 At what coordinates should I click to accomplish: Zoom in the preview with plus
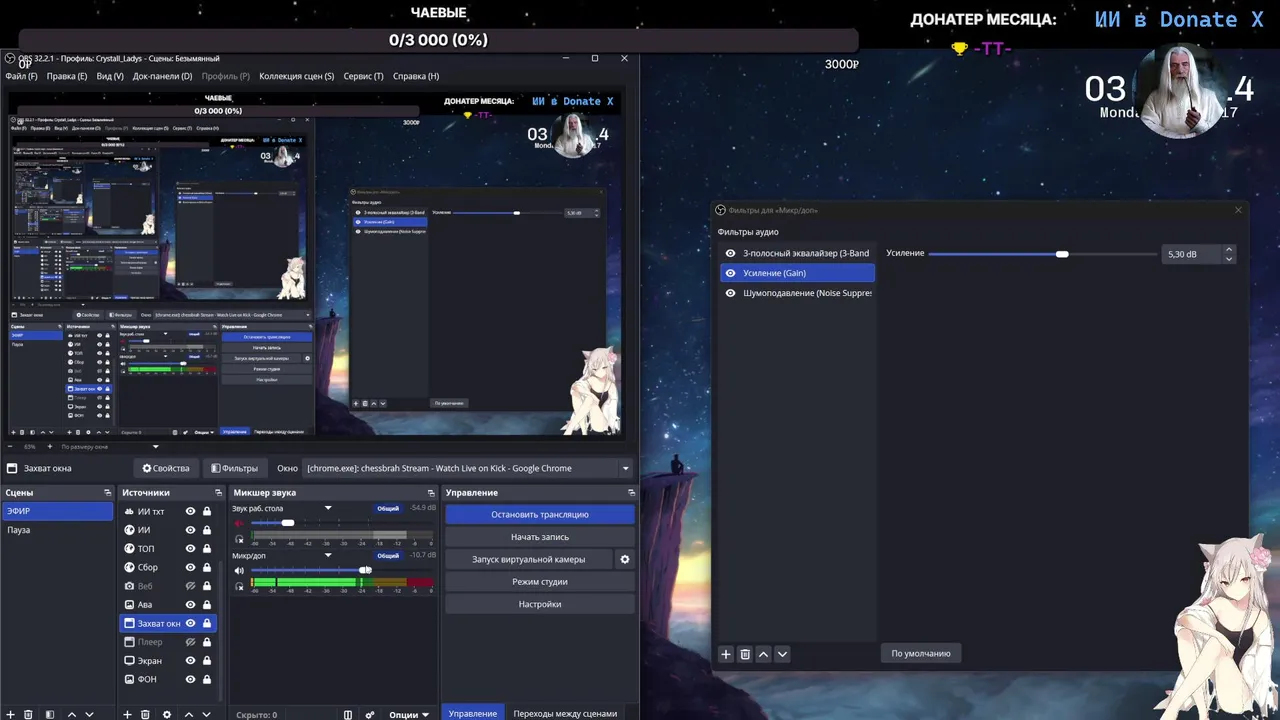tap(49, 447)
